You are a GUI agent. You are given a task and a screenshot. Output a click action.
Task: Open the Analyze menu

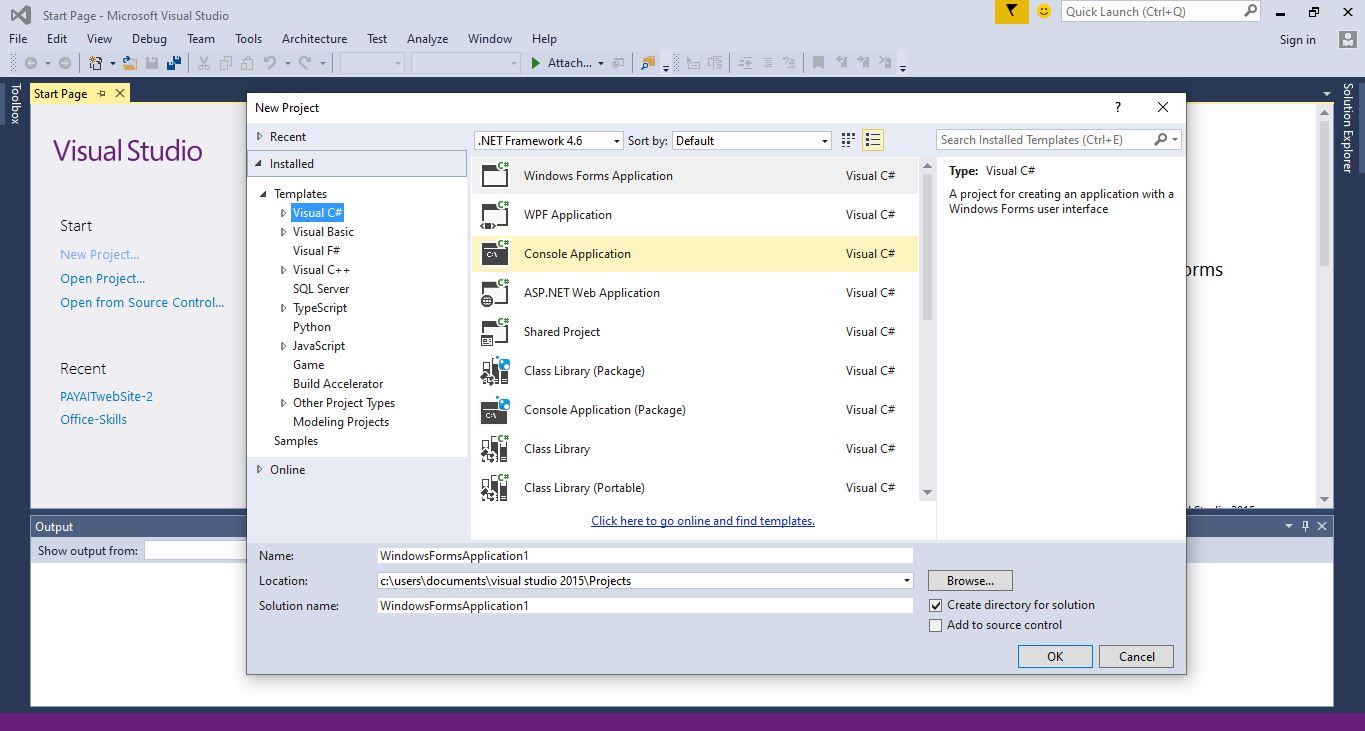[x=427, y=39]
